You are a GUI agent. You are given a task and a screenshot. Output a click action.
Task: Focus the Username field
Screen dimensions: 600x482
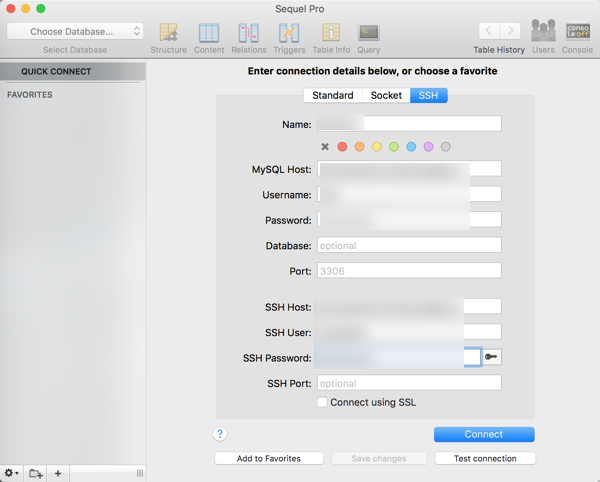(409, 194)
